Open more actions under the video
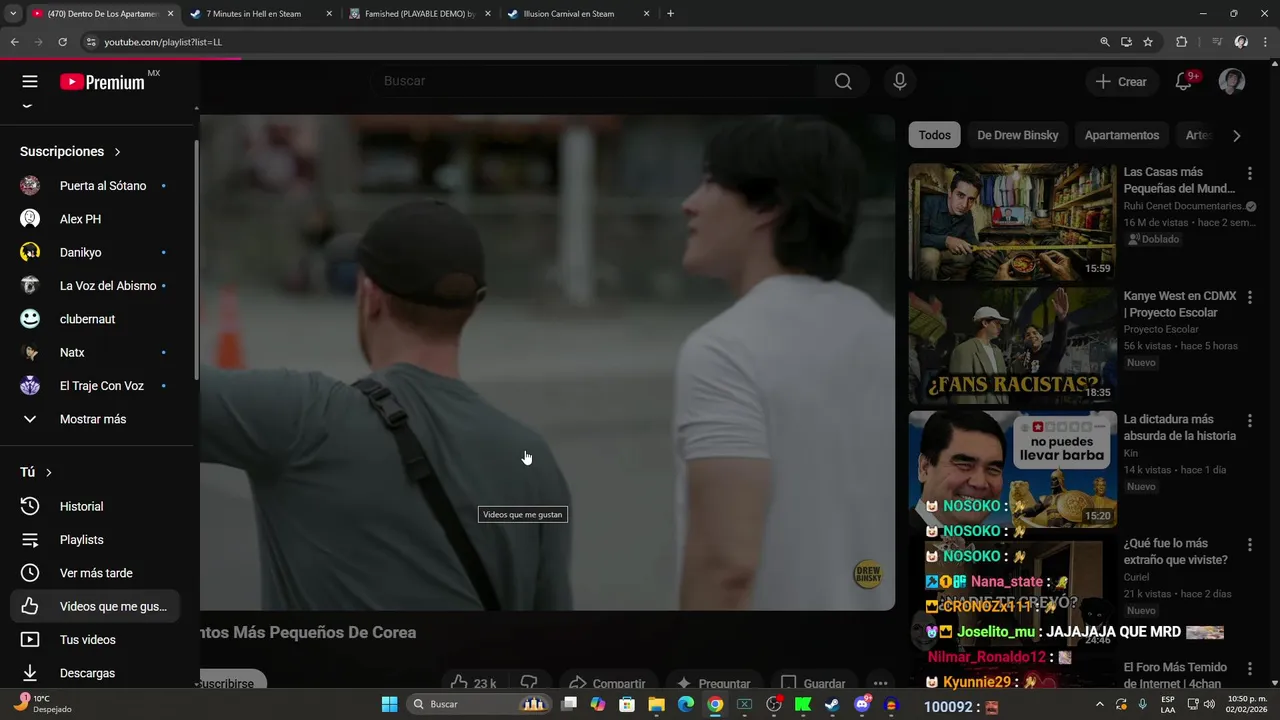 [880, 683]
